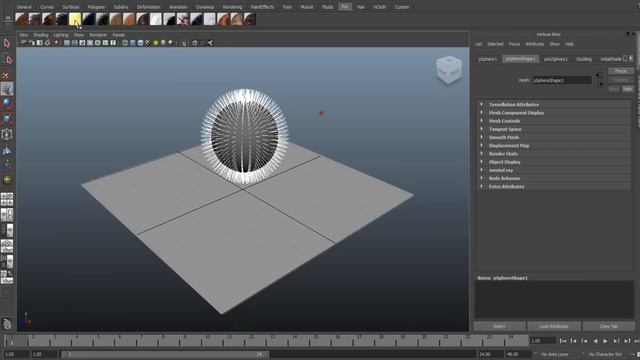
Task: Click Select Camera in the panel toolbar
Action: click(x=24, y=42)
